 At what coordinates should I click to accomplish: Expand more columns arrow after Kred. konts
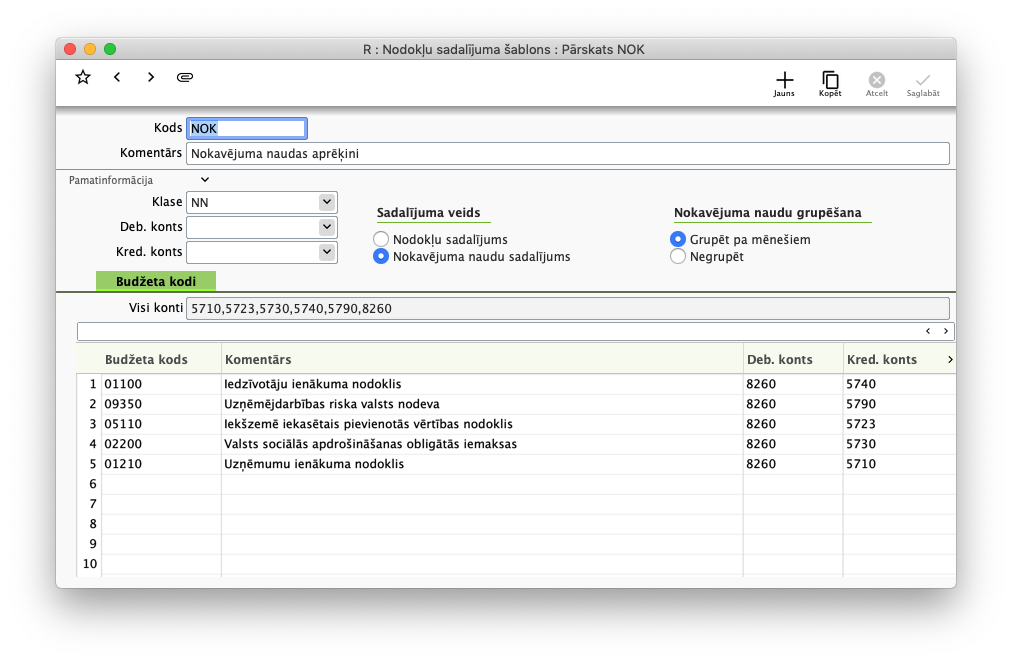point(950,359)
